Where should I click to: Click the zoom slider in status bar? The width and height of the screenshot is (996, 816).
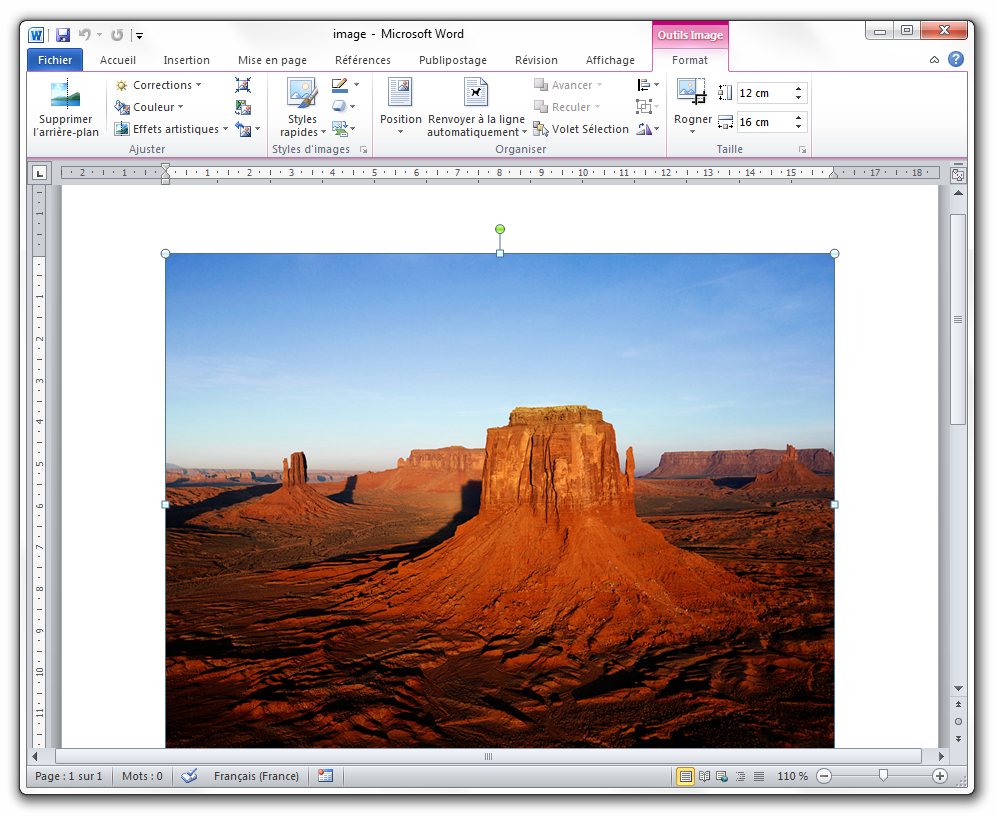coord(883,776)
